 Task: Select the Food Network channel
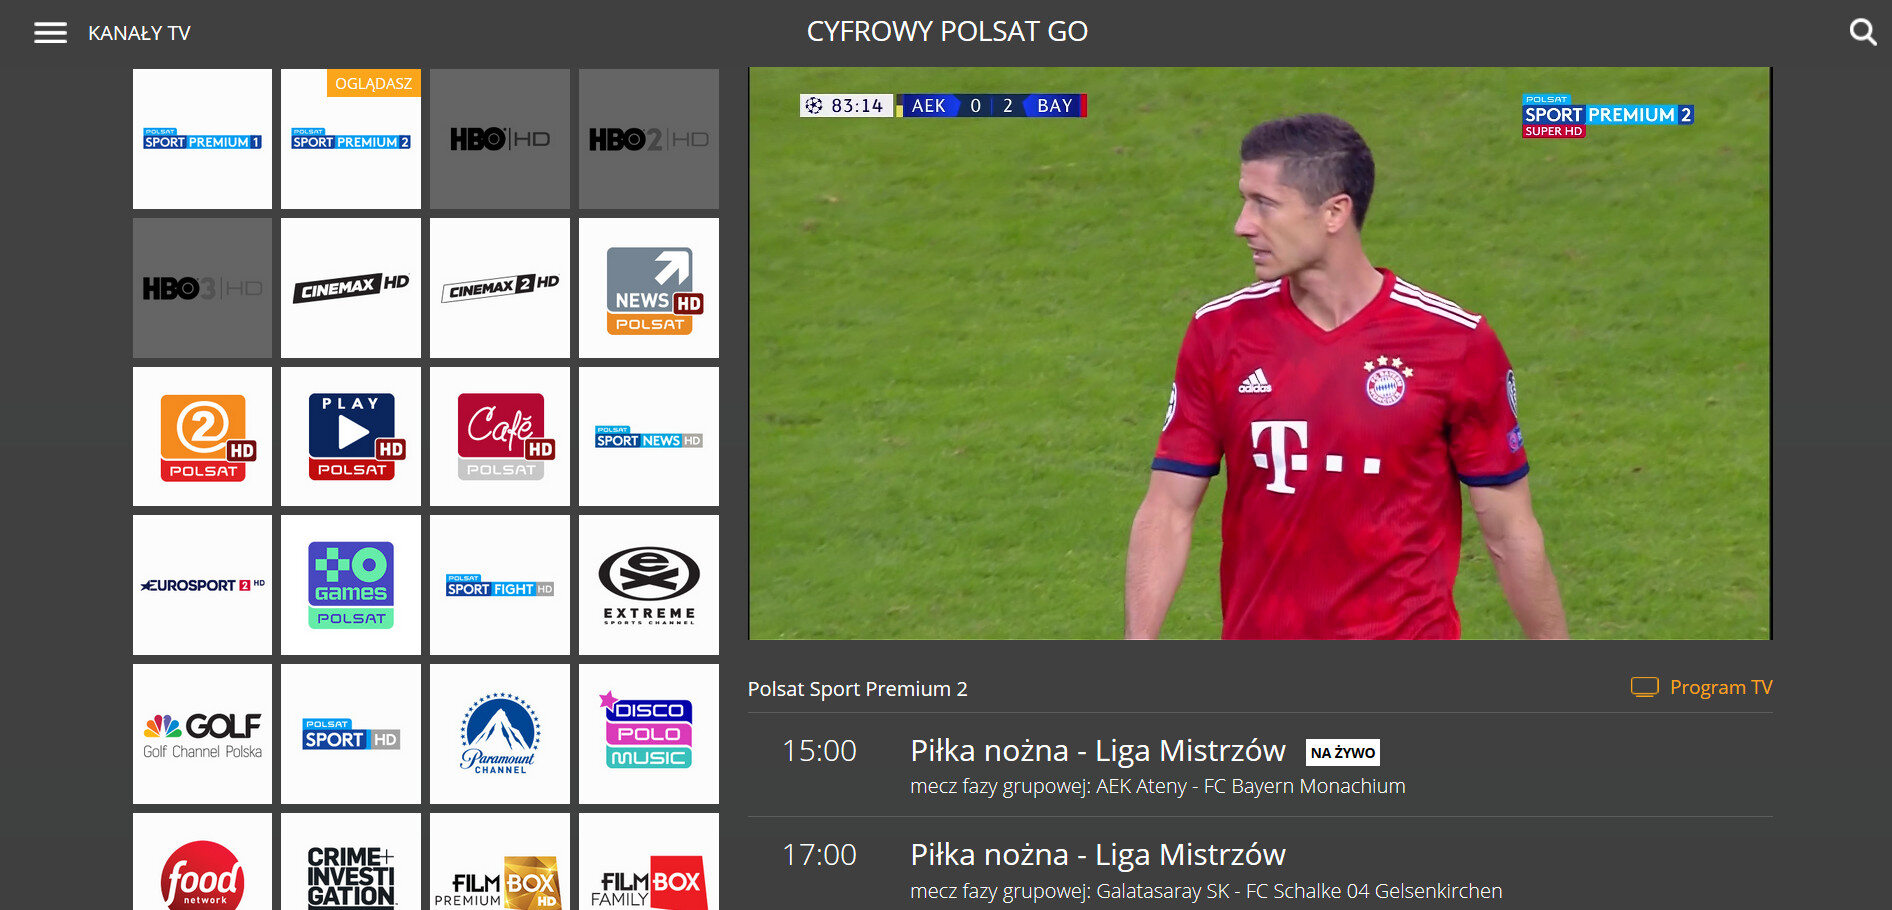coord(202,862)
